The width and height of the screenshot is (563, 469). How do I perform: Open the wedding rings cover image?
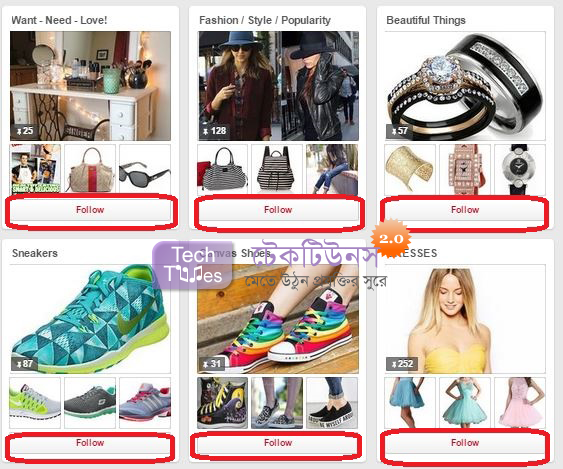(x=465, y=86)
